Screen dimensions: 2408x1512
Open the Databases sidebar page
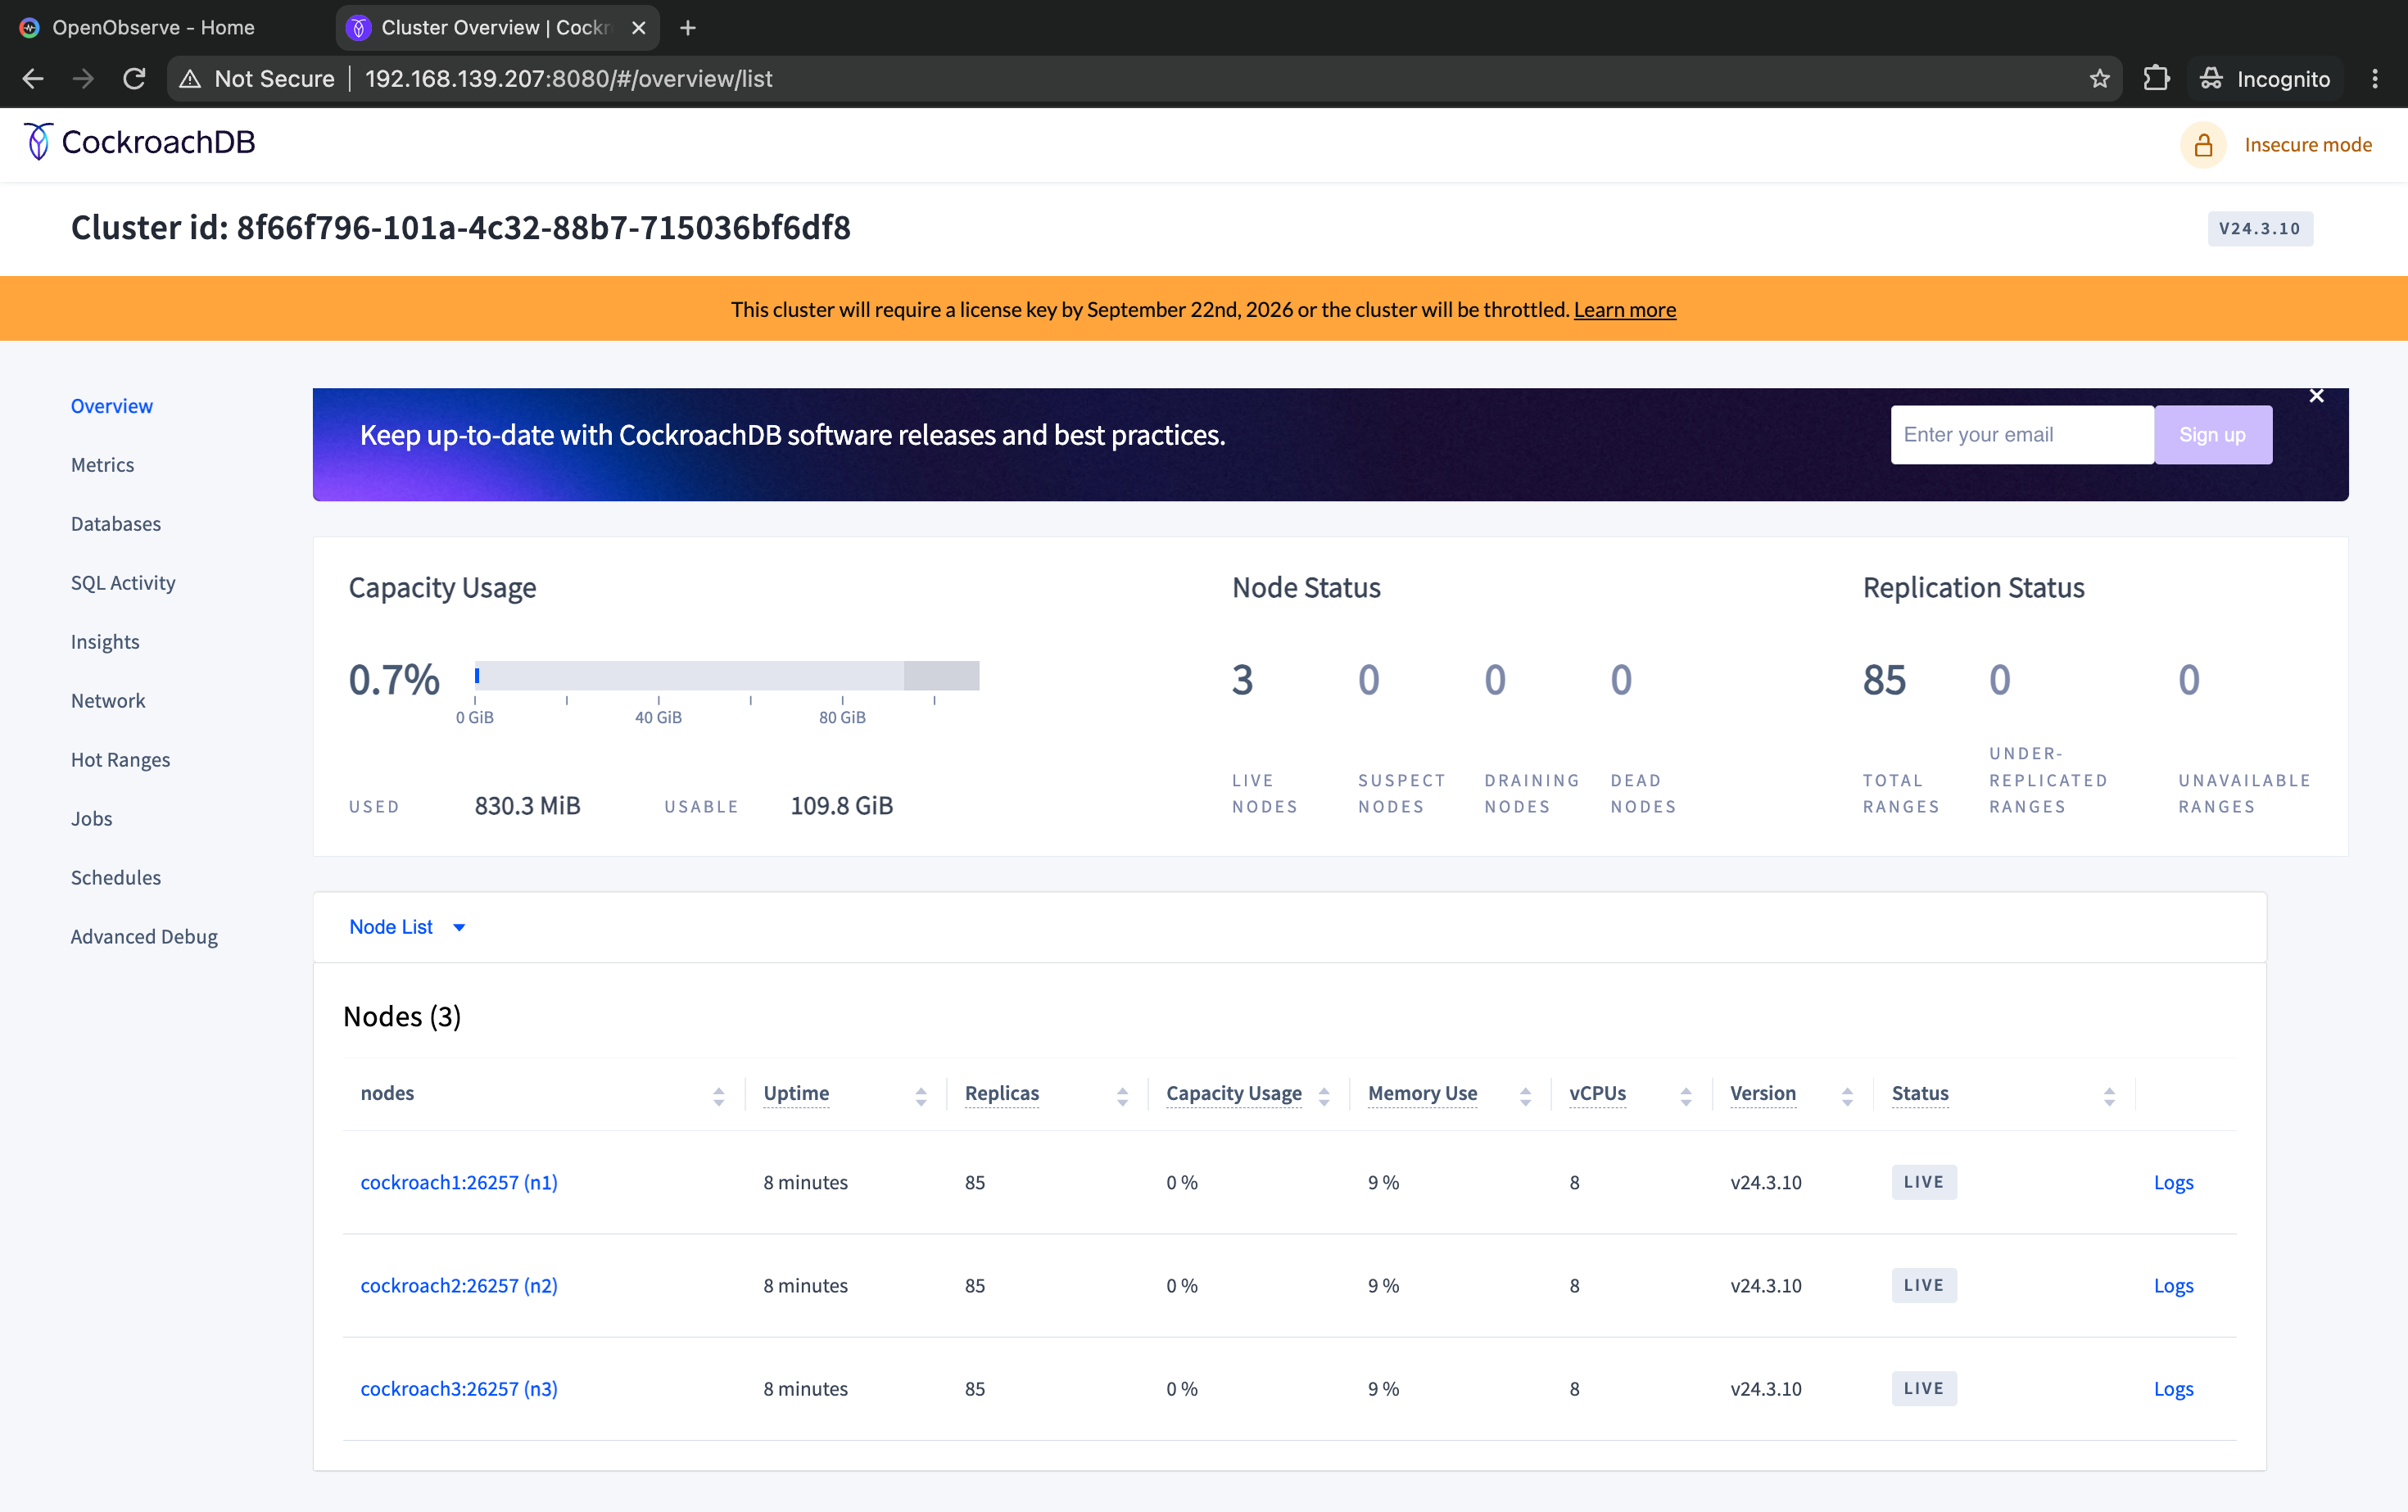[x=116, y=524]
